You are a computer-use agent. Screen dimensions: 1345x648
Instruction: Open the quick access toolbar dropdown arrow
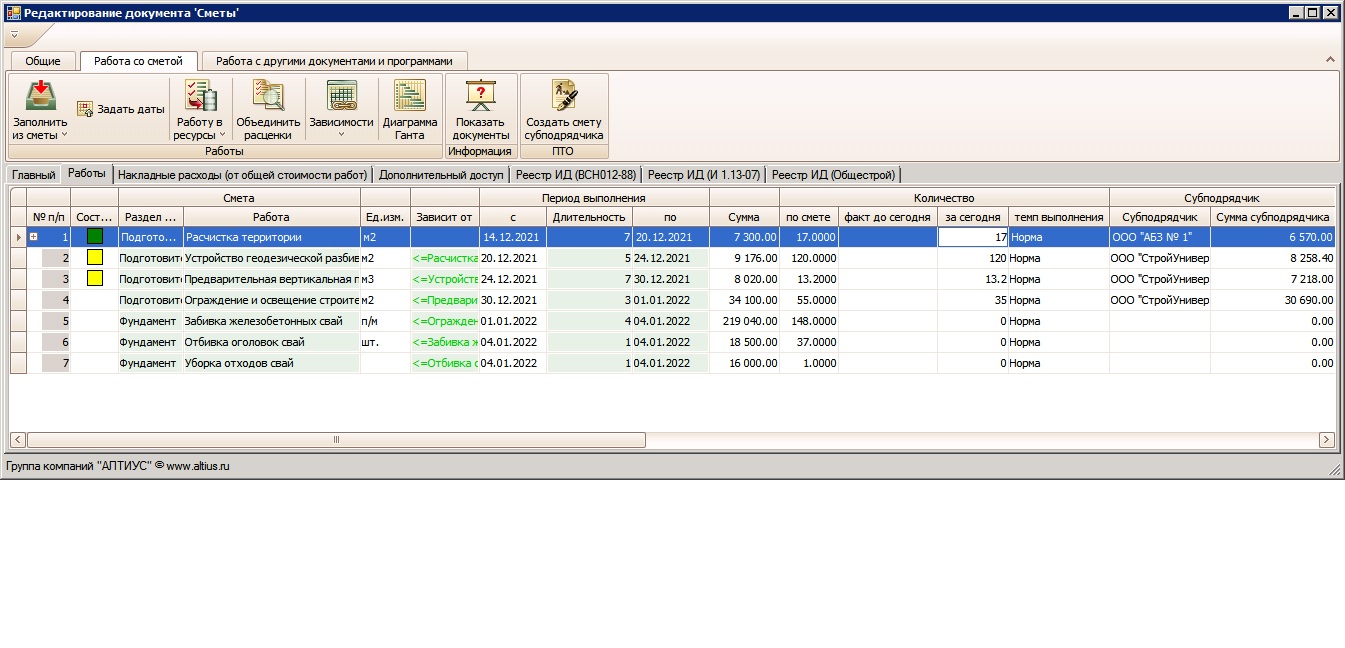tap(14, 34)
